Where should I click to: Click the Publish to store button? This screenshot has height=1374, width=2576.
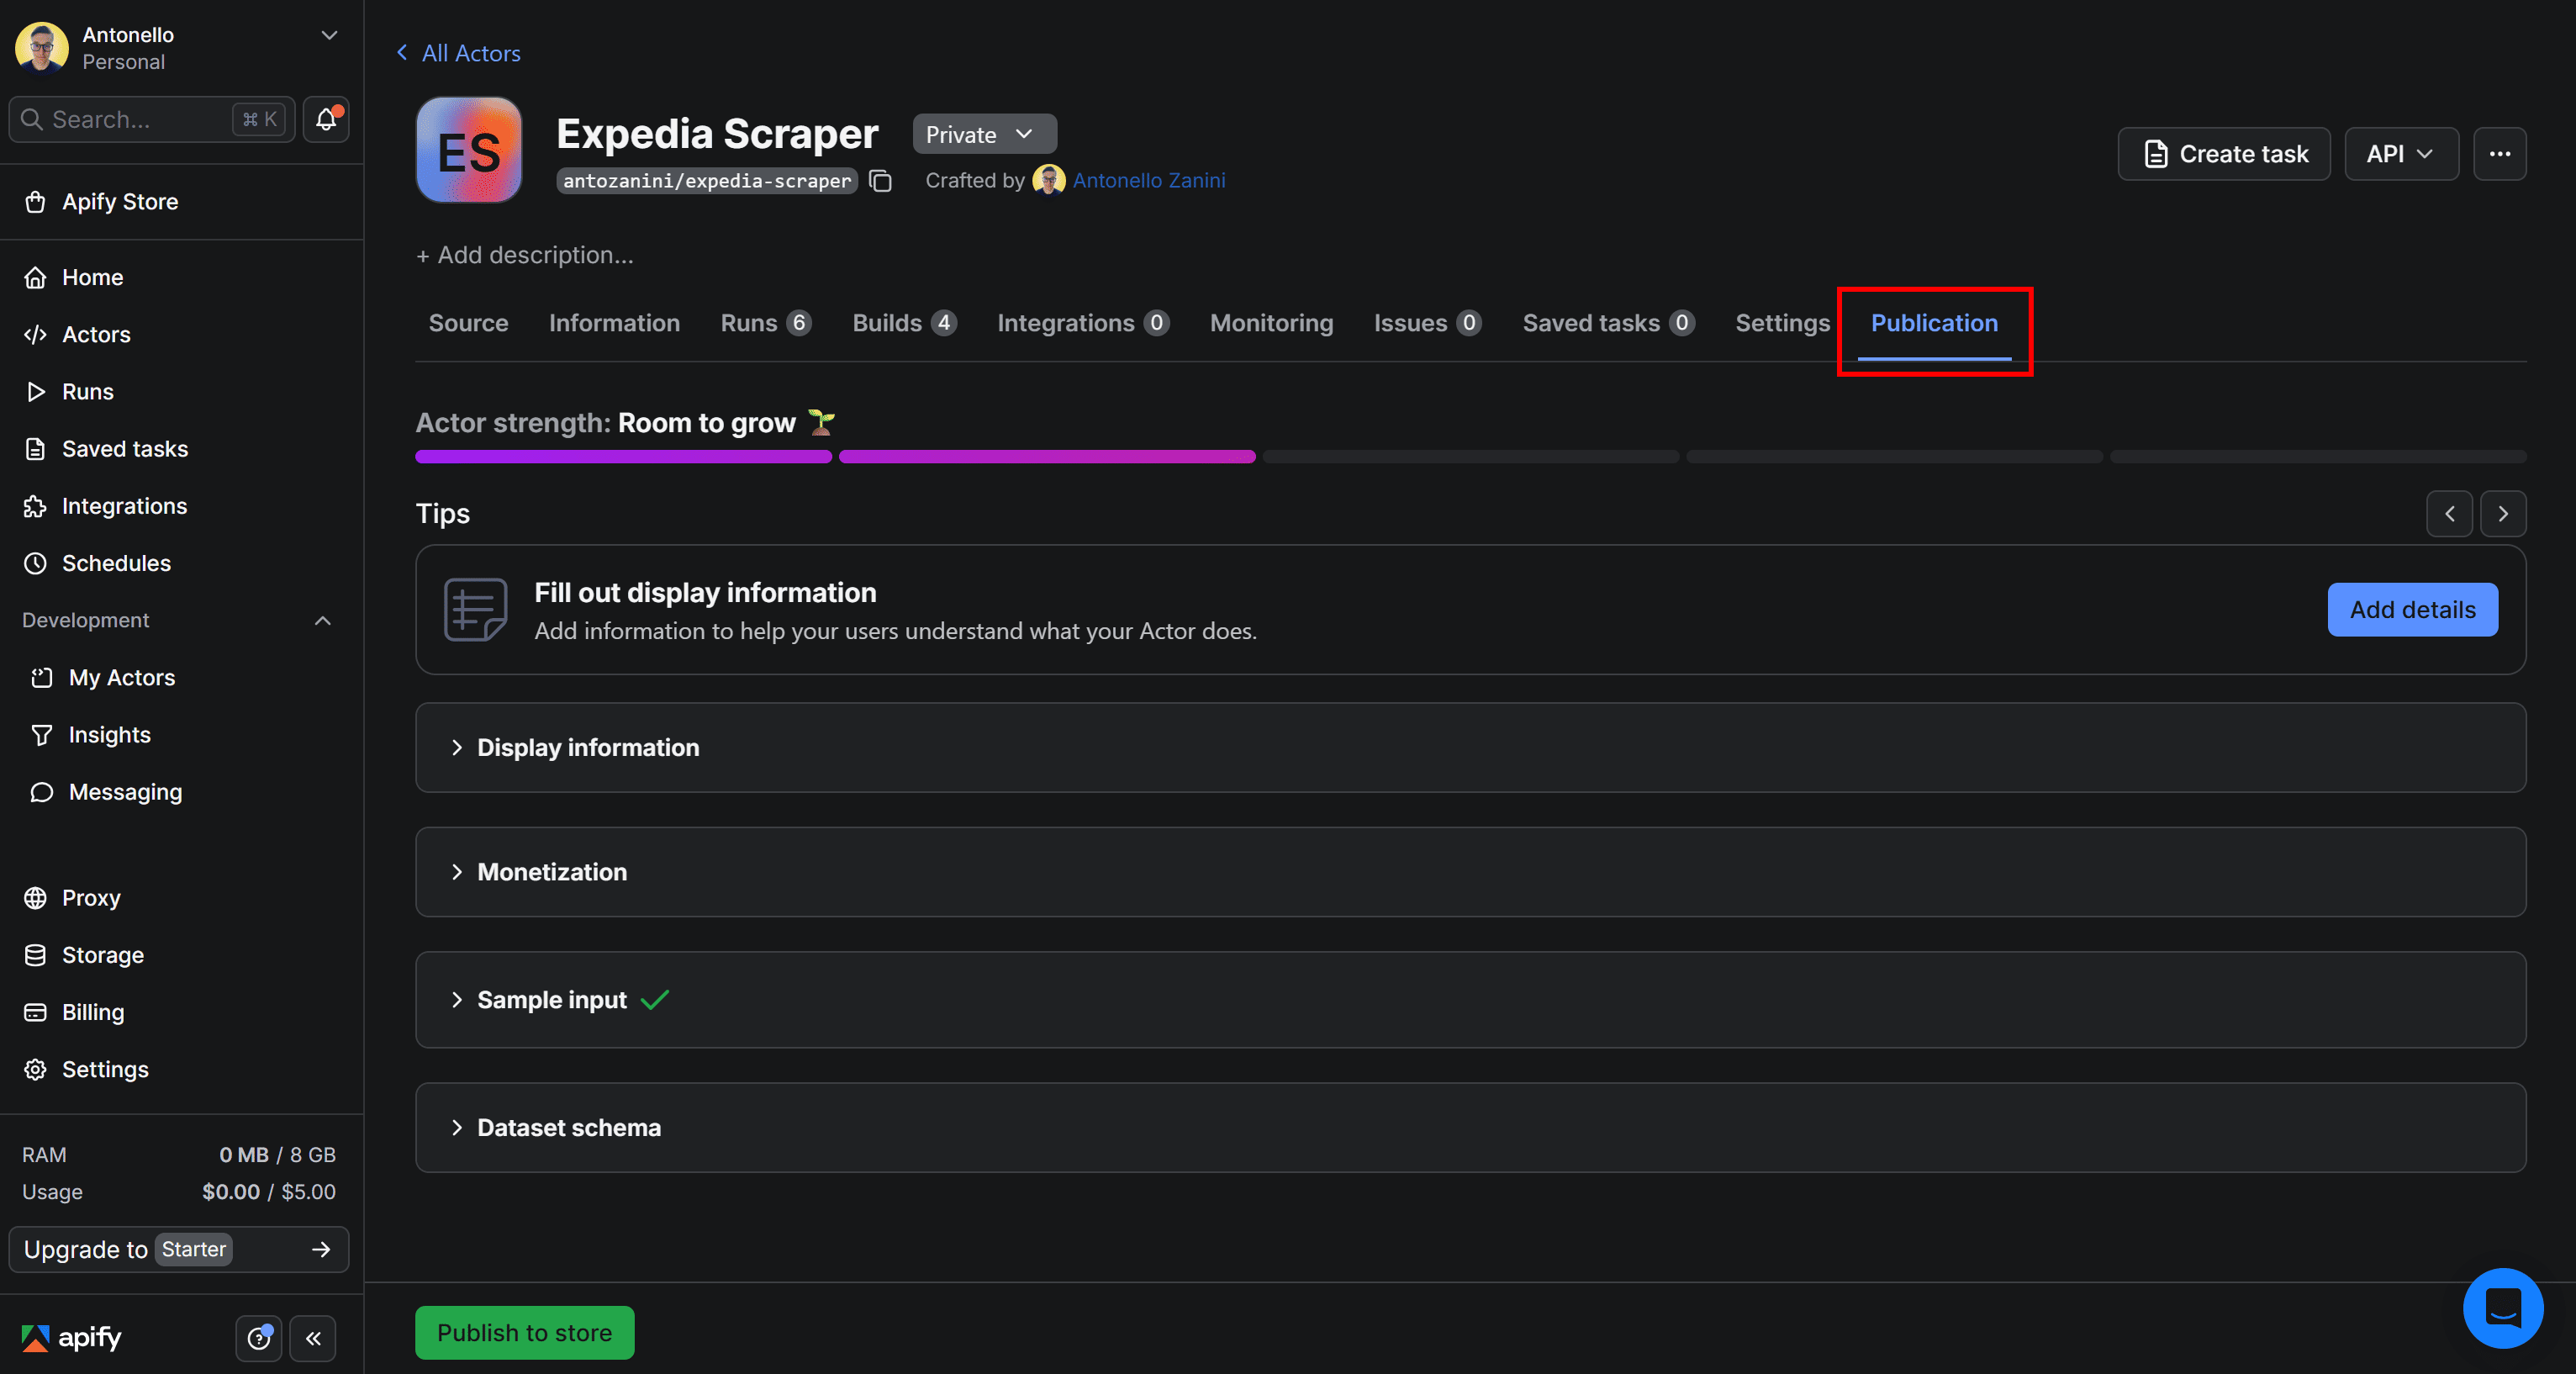coord(524,1331)
